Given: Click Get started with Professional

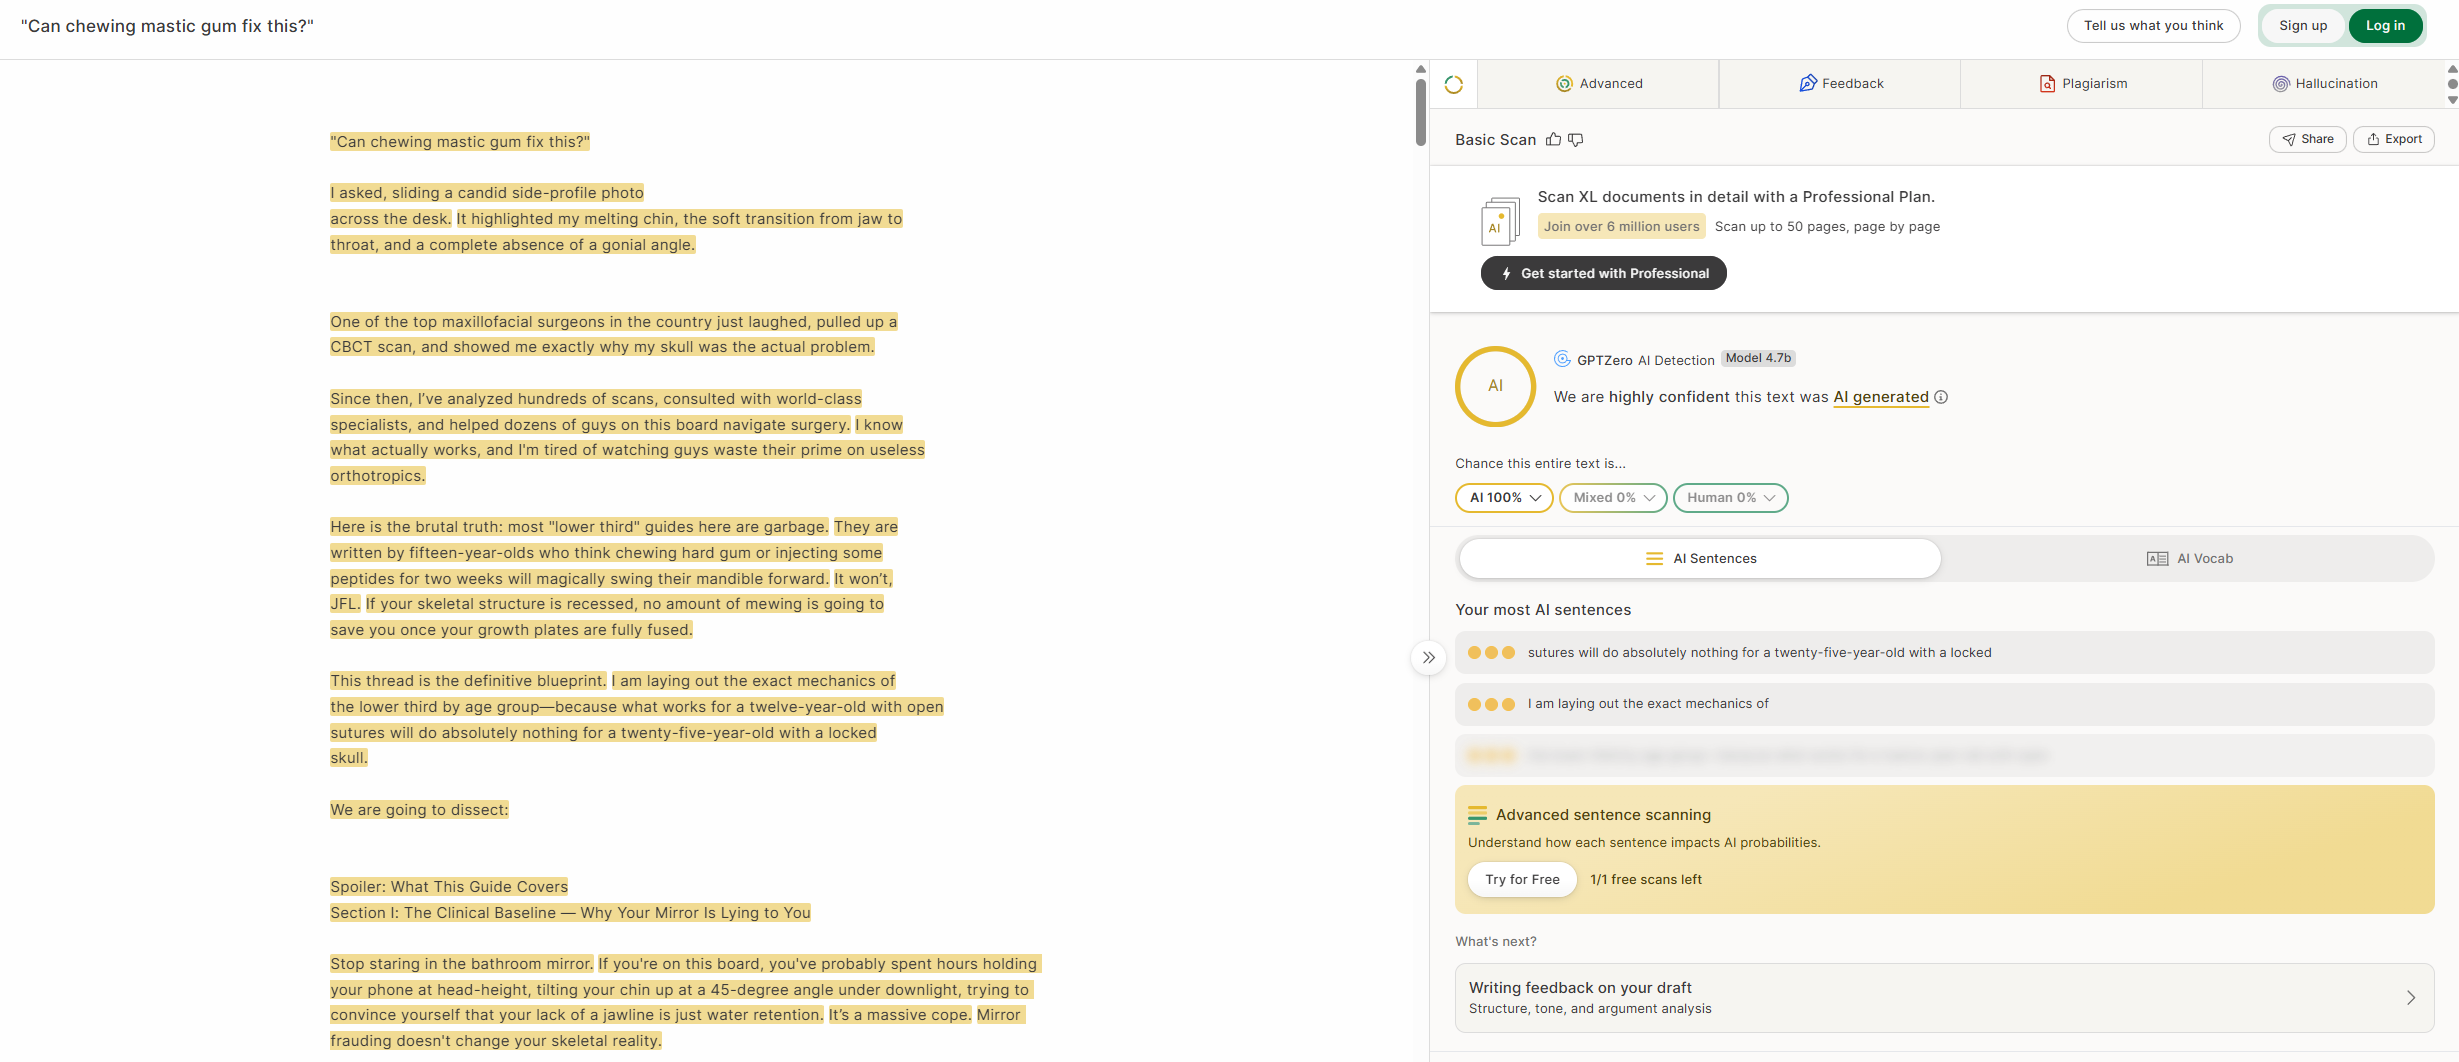Looking at the screenshot, I should pyautogui.click(x=1603, y=274).
